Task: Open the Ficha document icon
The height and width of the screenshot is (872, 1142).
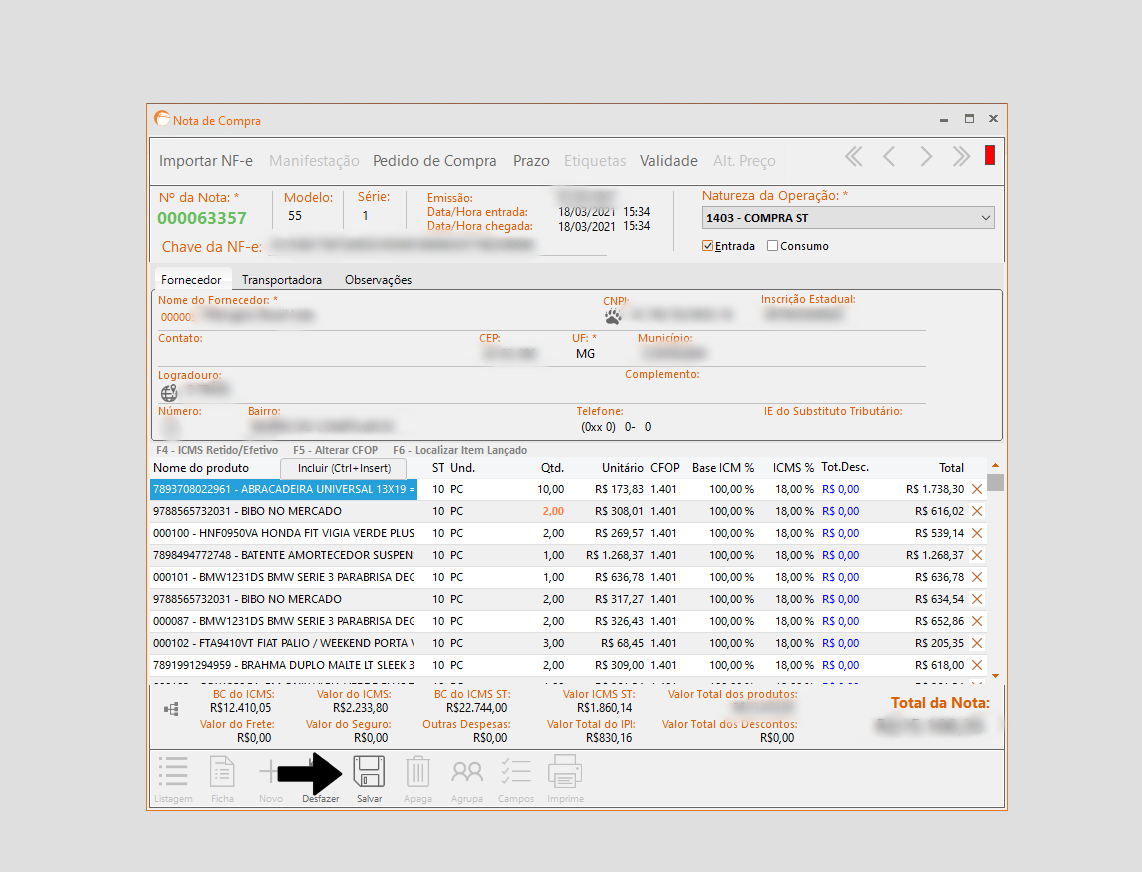Action: pyautogui.click(x=222, y=773)
